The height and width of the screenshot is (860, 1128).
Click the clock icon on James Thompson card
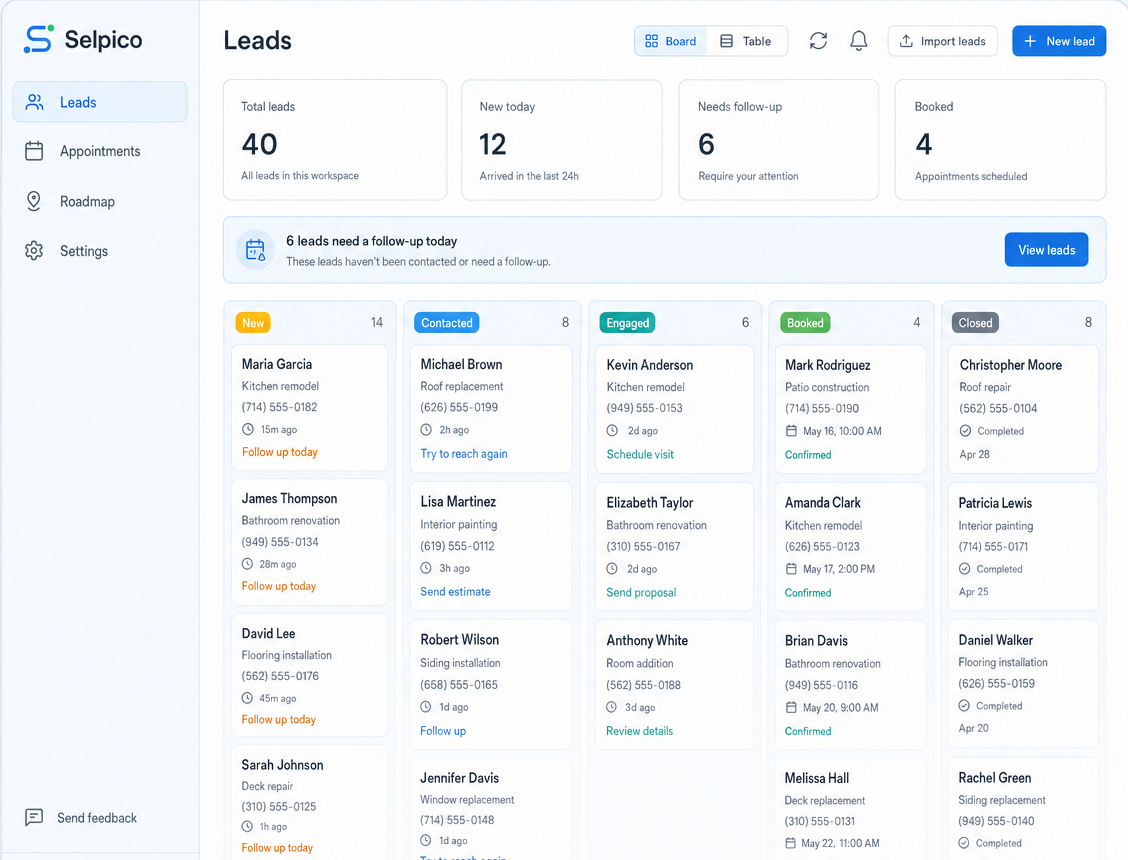pos(247,563)
